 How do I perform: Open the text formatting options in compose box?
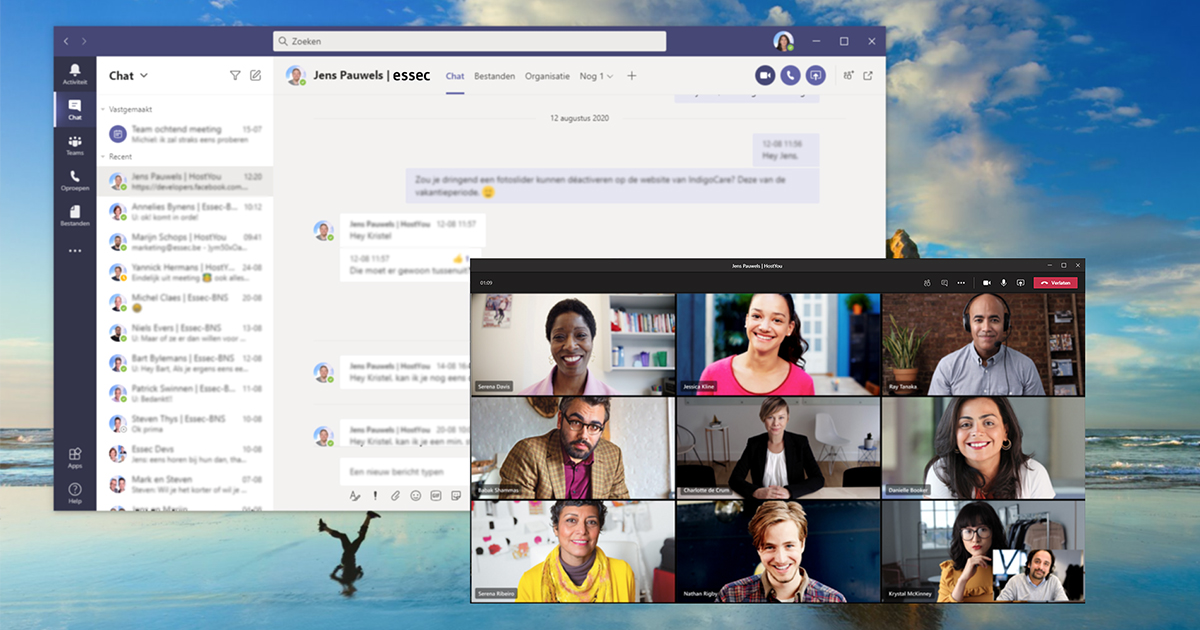coord(354,495)
